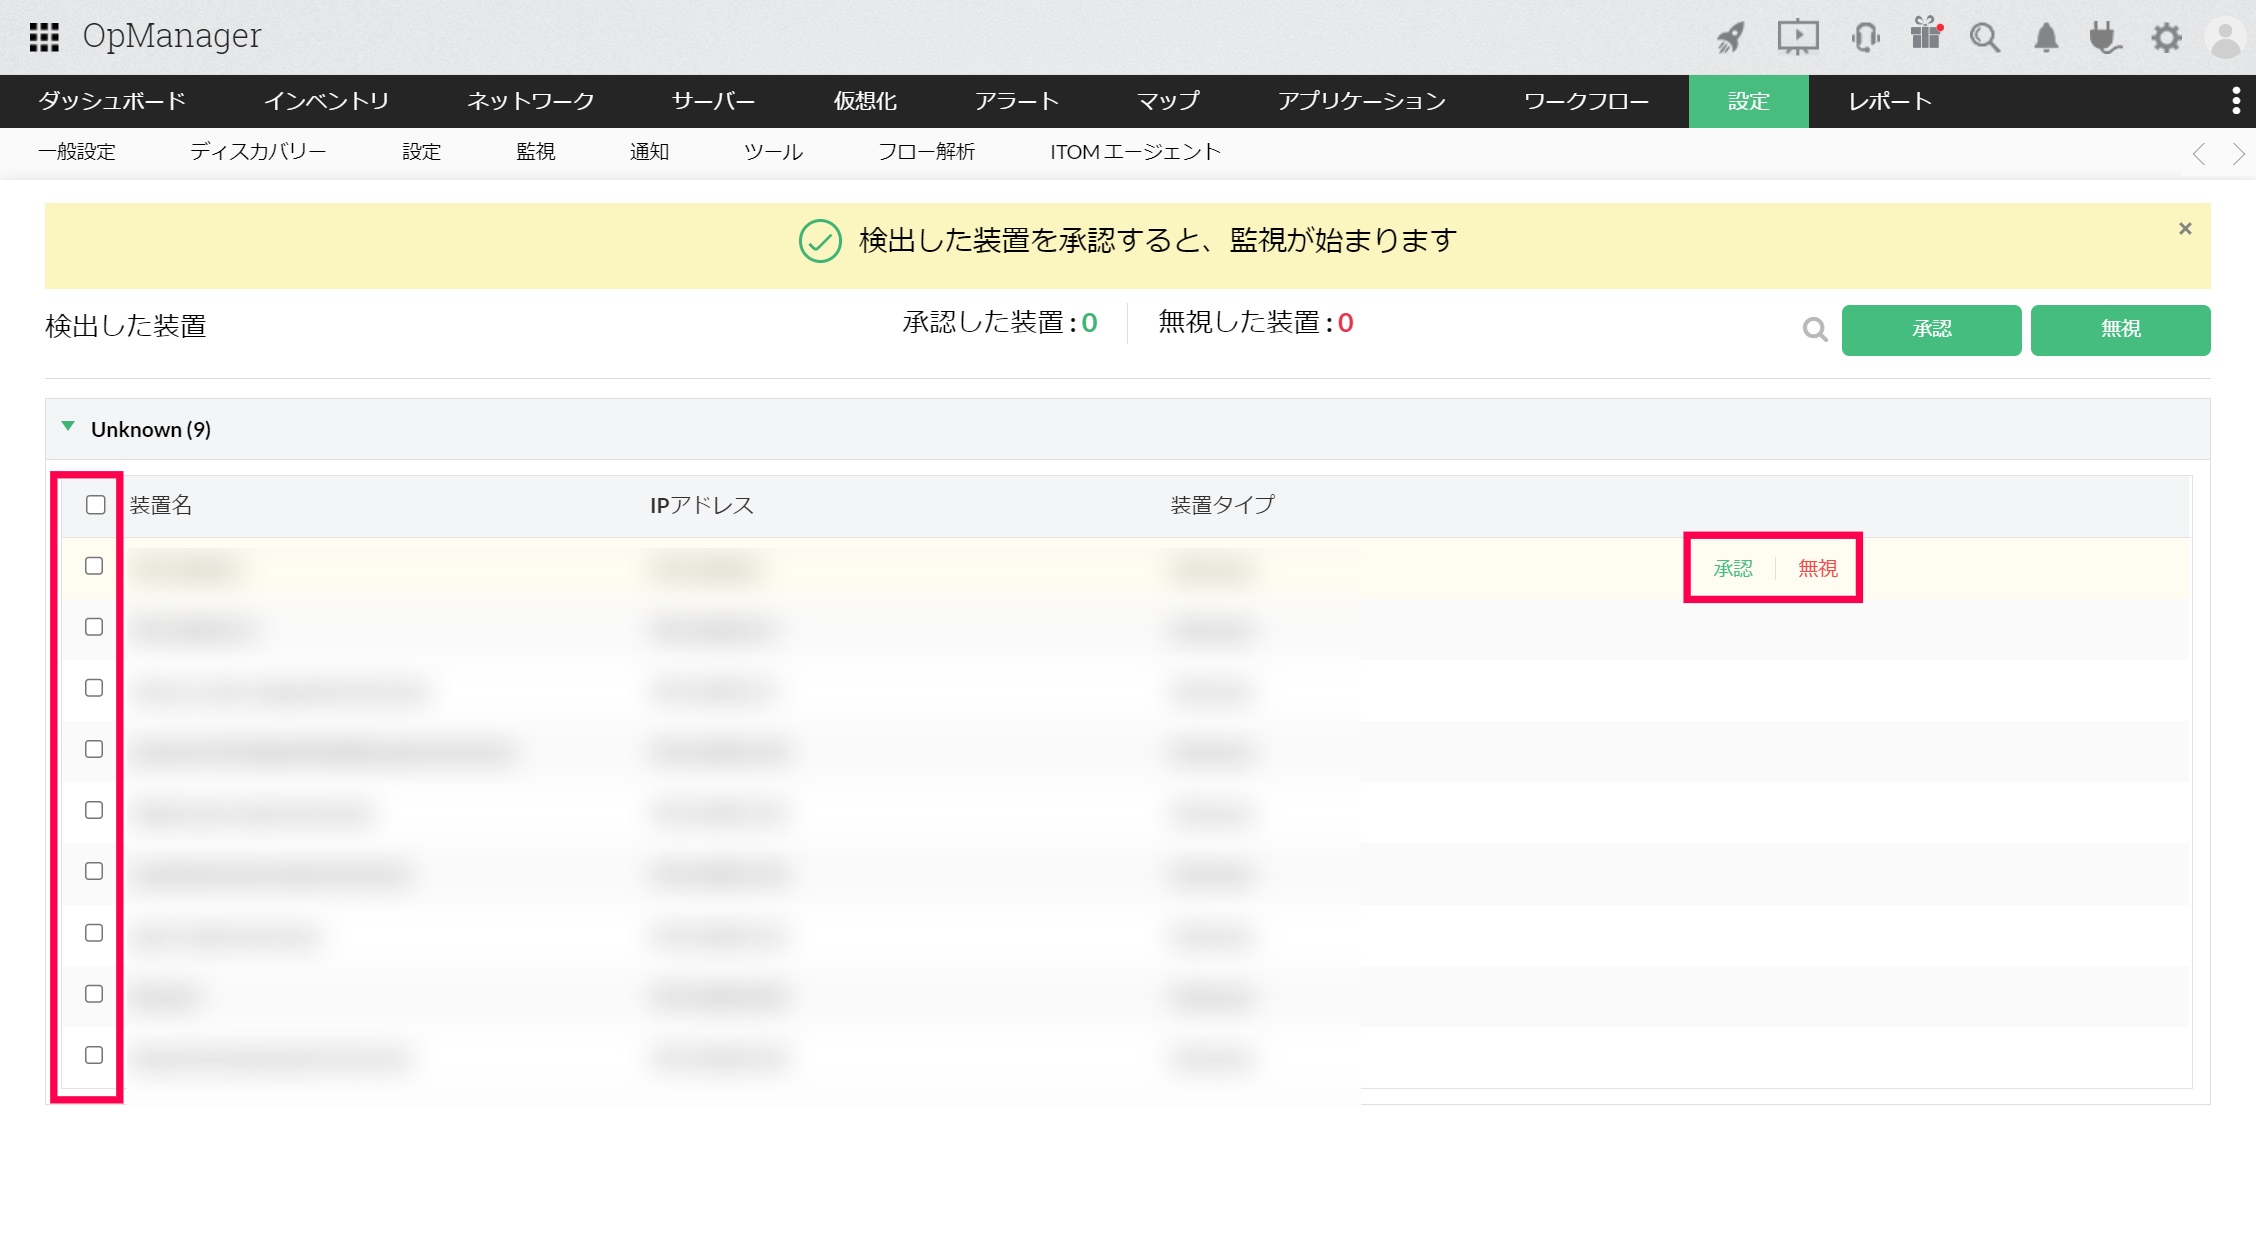Viewport: 2256px width, 1241px height.
Task: Check the last device row checkbox
Action: click(x=94, y=1055)
